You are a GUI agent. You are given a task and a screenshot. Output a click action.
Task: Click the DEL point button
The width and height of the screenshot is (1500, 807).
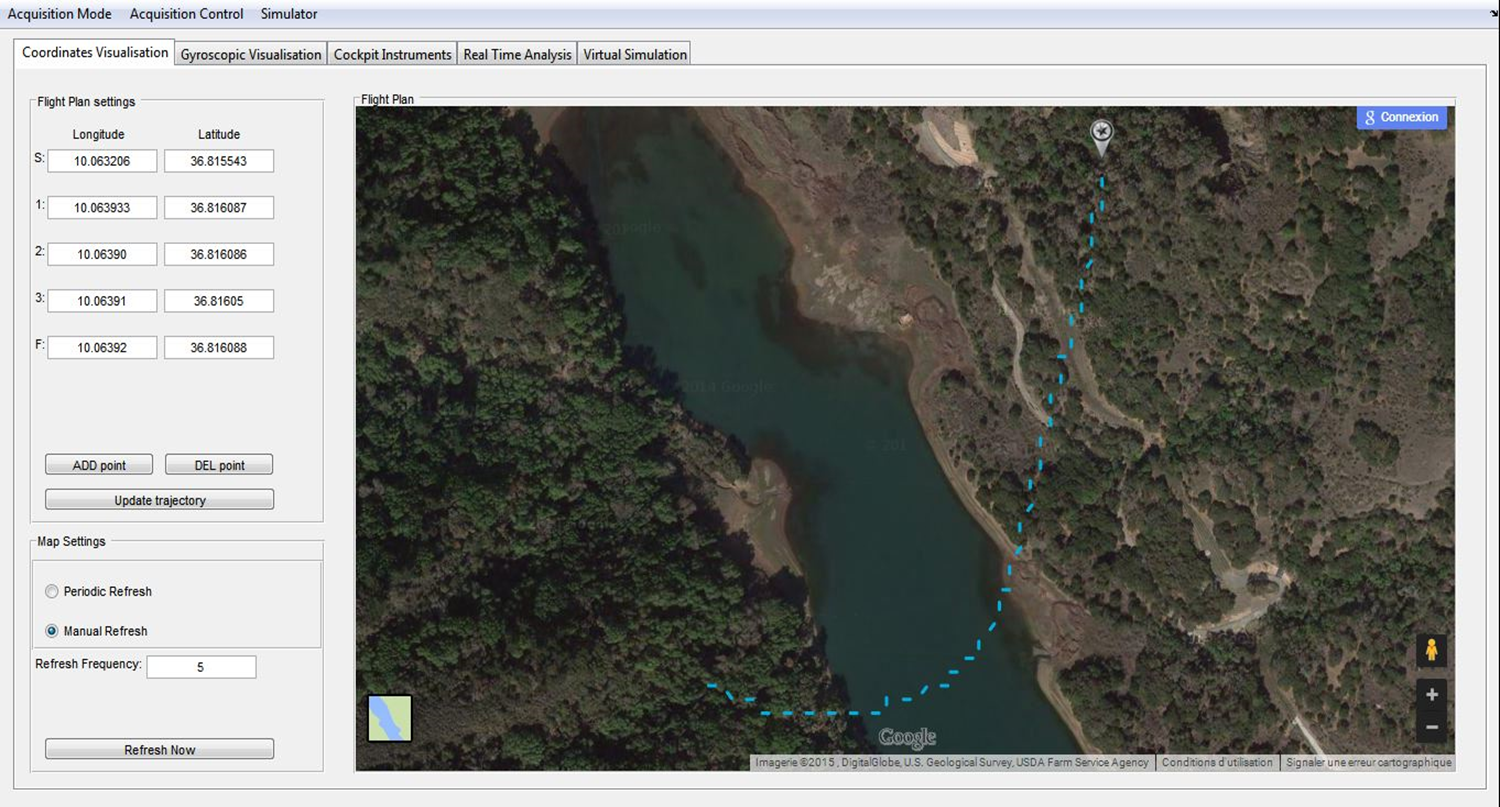219,465
